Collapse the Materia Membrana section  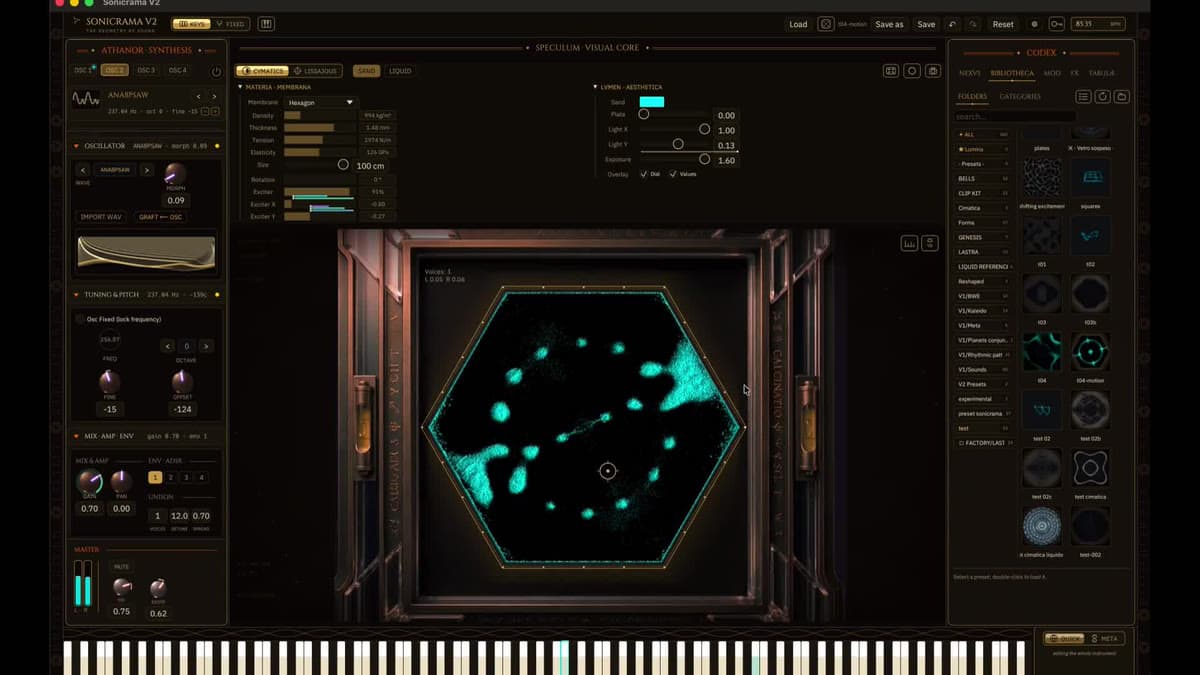242,87
